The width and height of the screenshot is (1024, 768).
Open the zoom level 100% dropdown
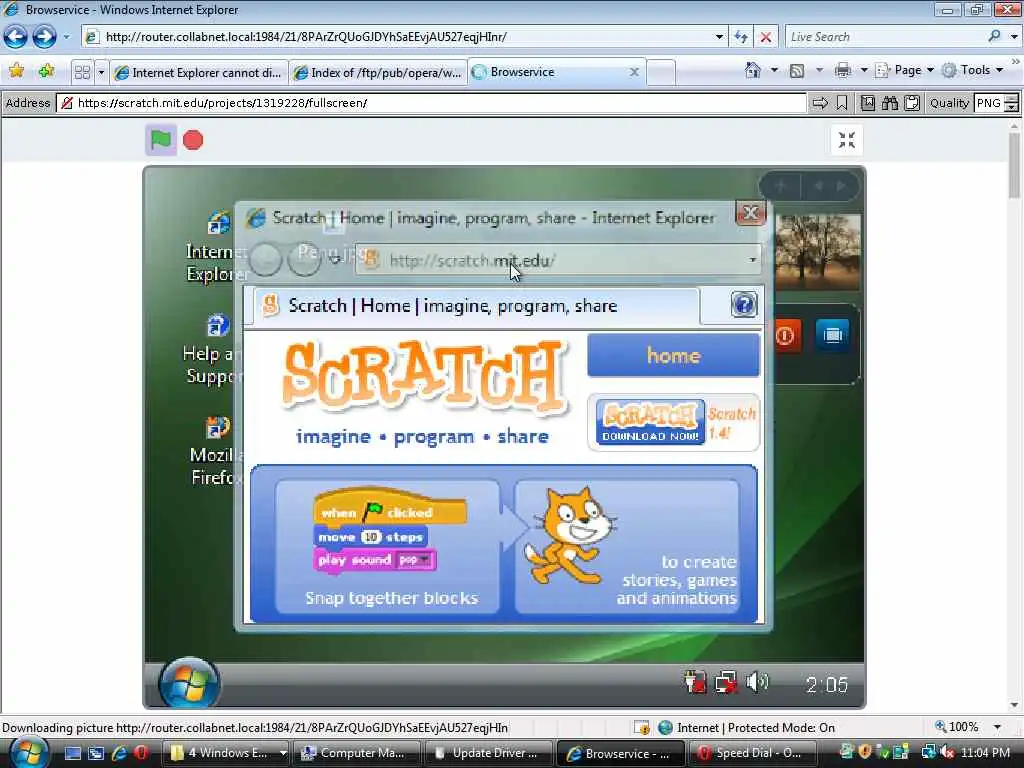(997, 727)
